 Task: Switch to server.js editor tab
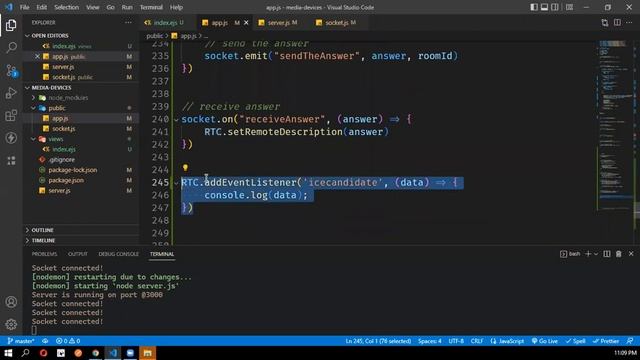click(x=279, y=22)
